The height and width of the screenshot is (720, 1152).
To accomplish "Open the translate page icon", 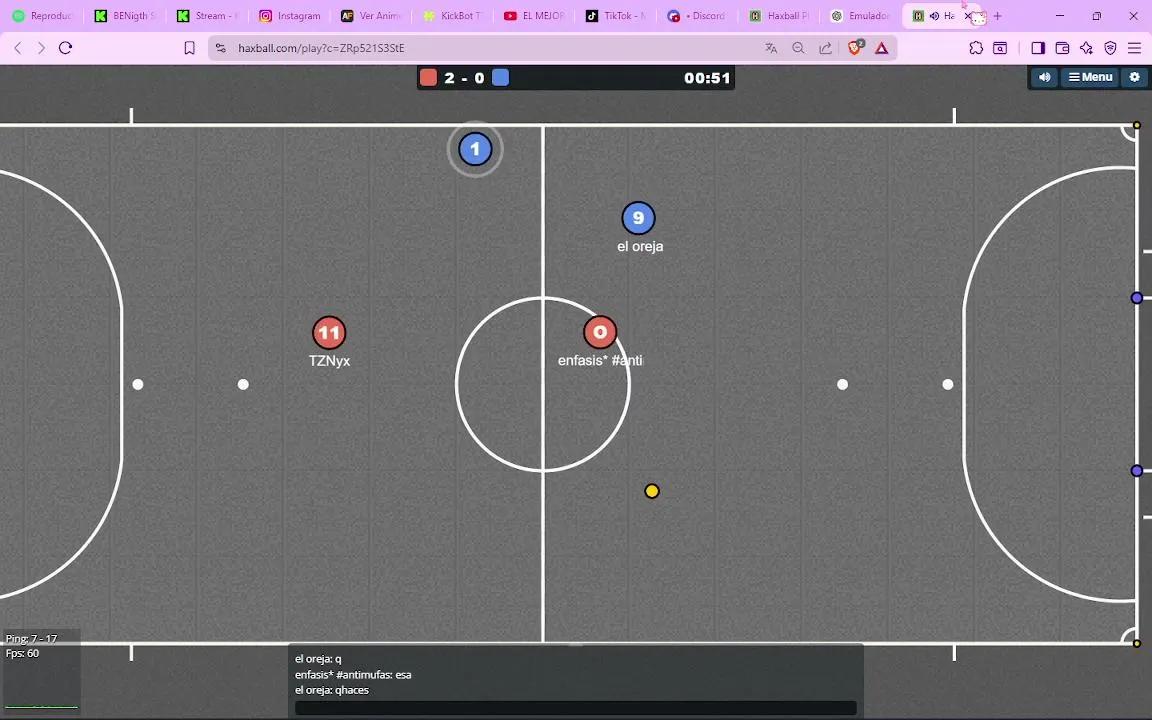I will pyautogui.click(x=771, y=48).
